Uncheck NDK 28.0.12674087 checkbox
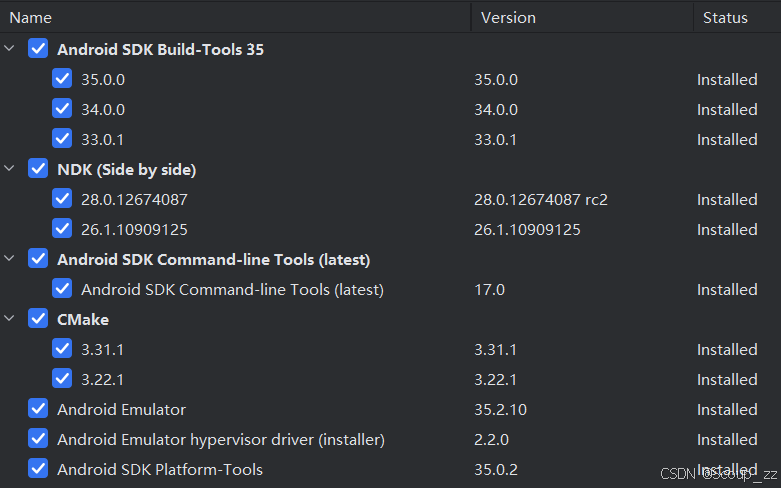 click(62, 199)
